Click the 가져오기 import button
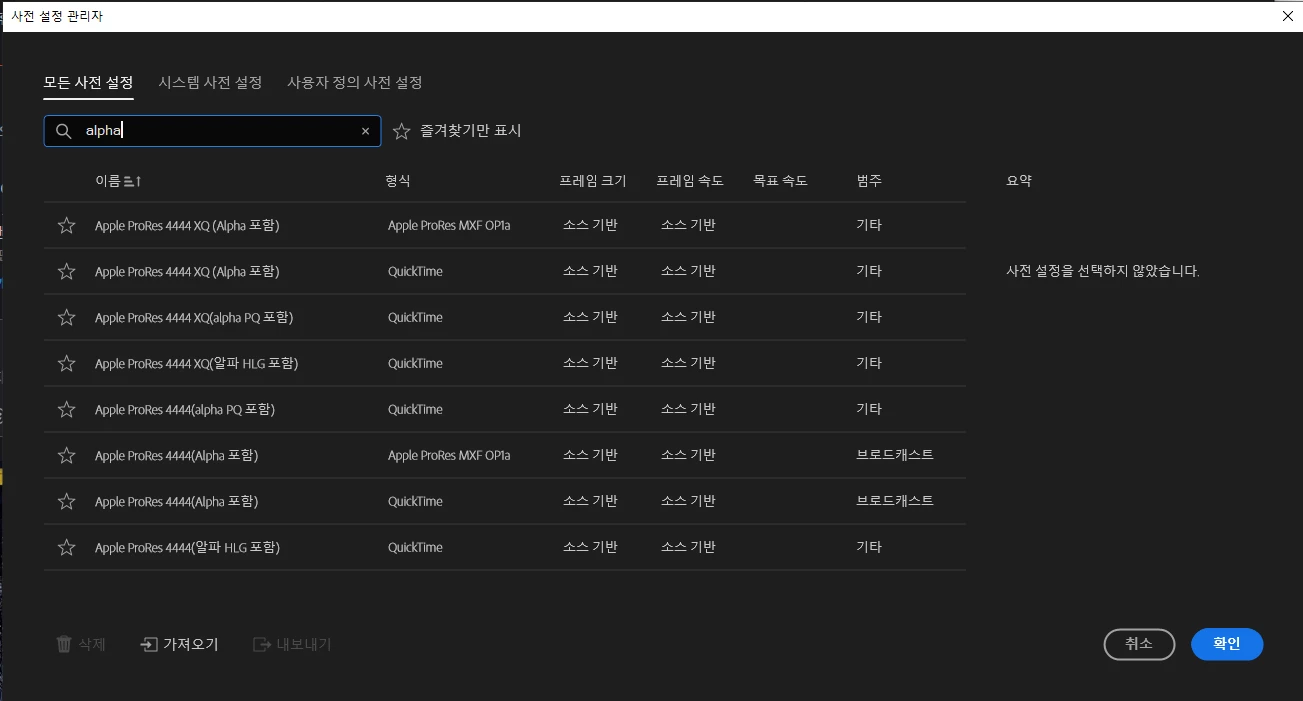 pos(180,644)
